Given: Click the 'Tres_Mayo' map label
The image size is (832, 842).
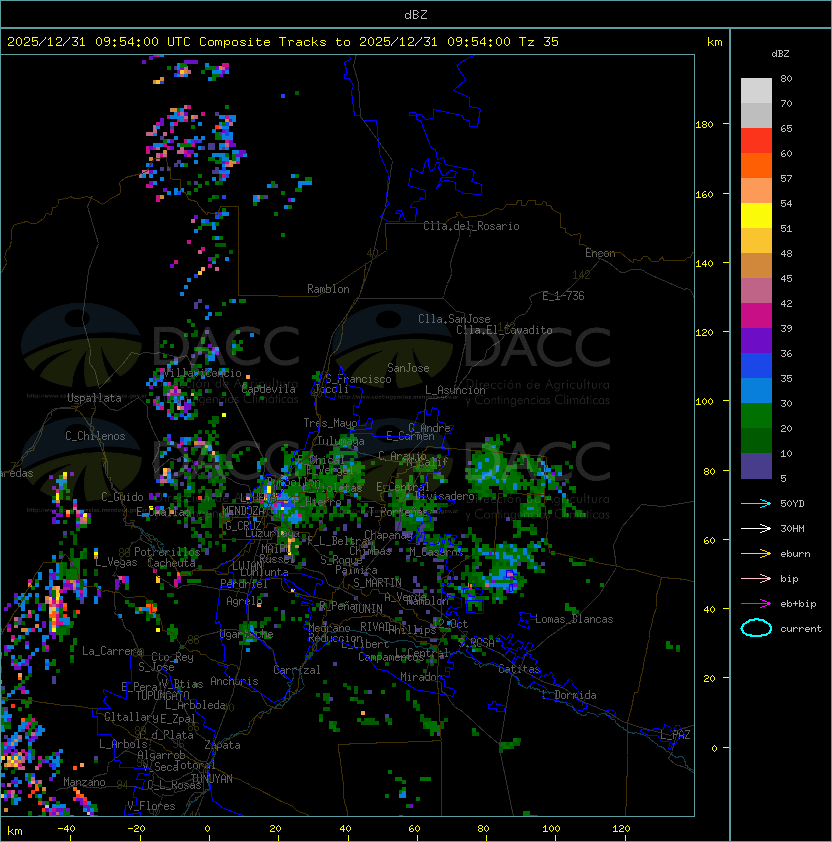Looking at the screenshot, I should click(x=330, y=423).
